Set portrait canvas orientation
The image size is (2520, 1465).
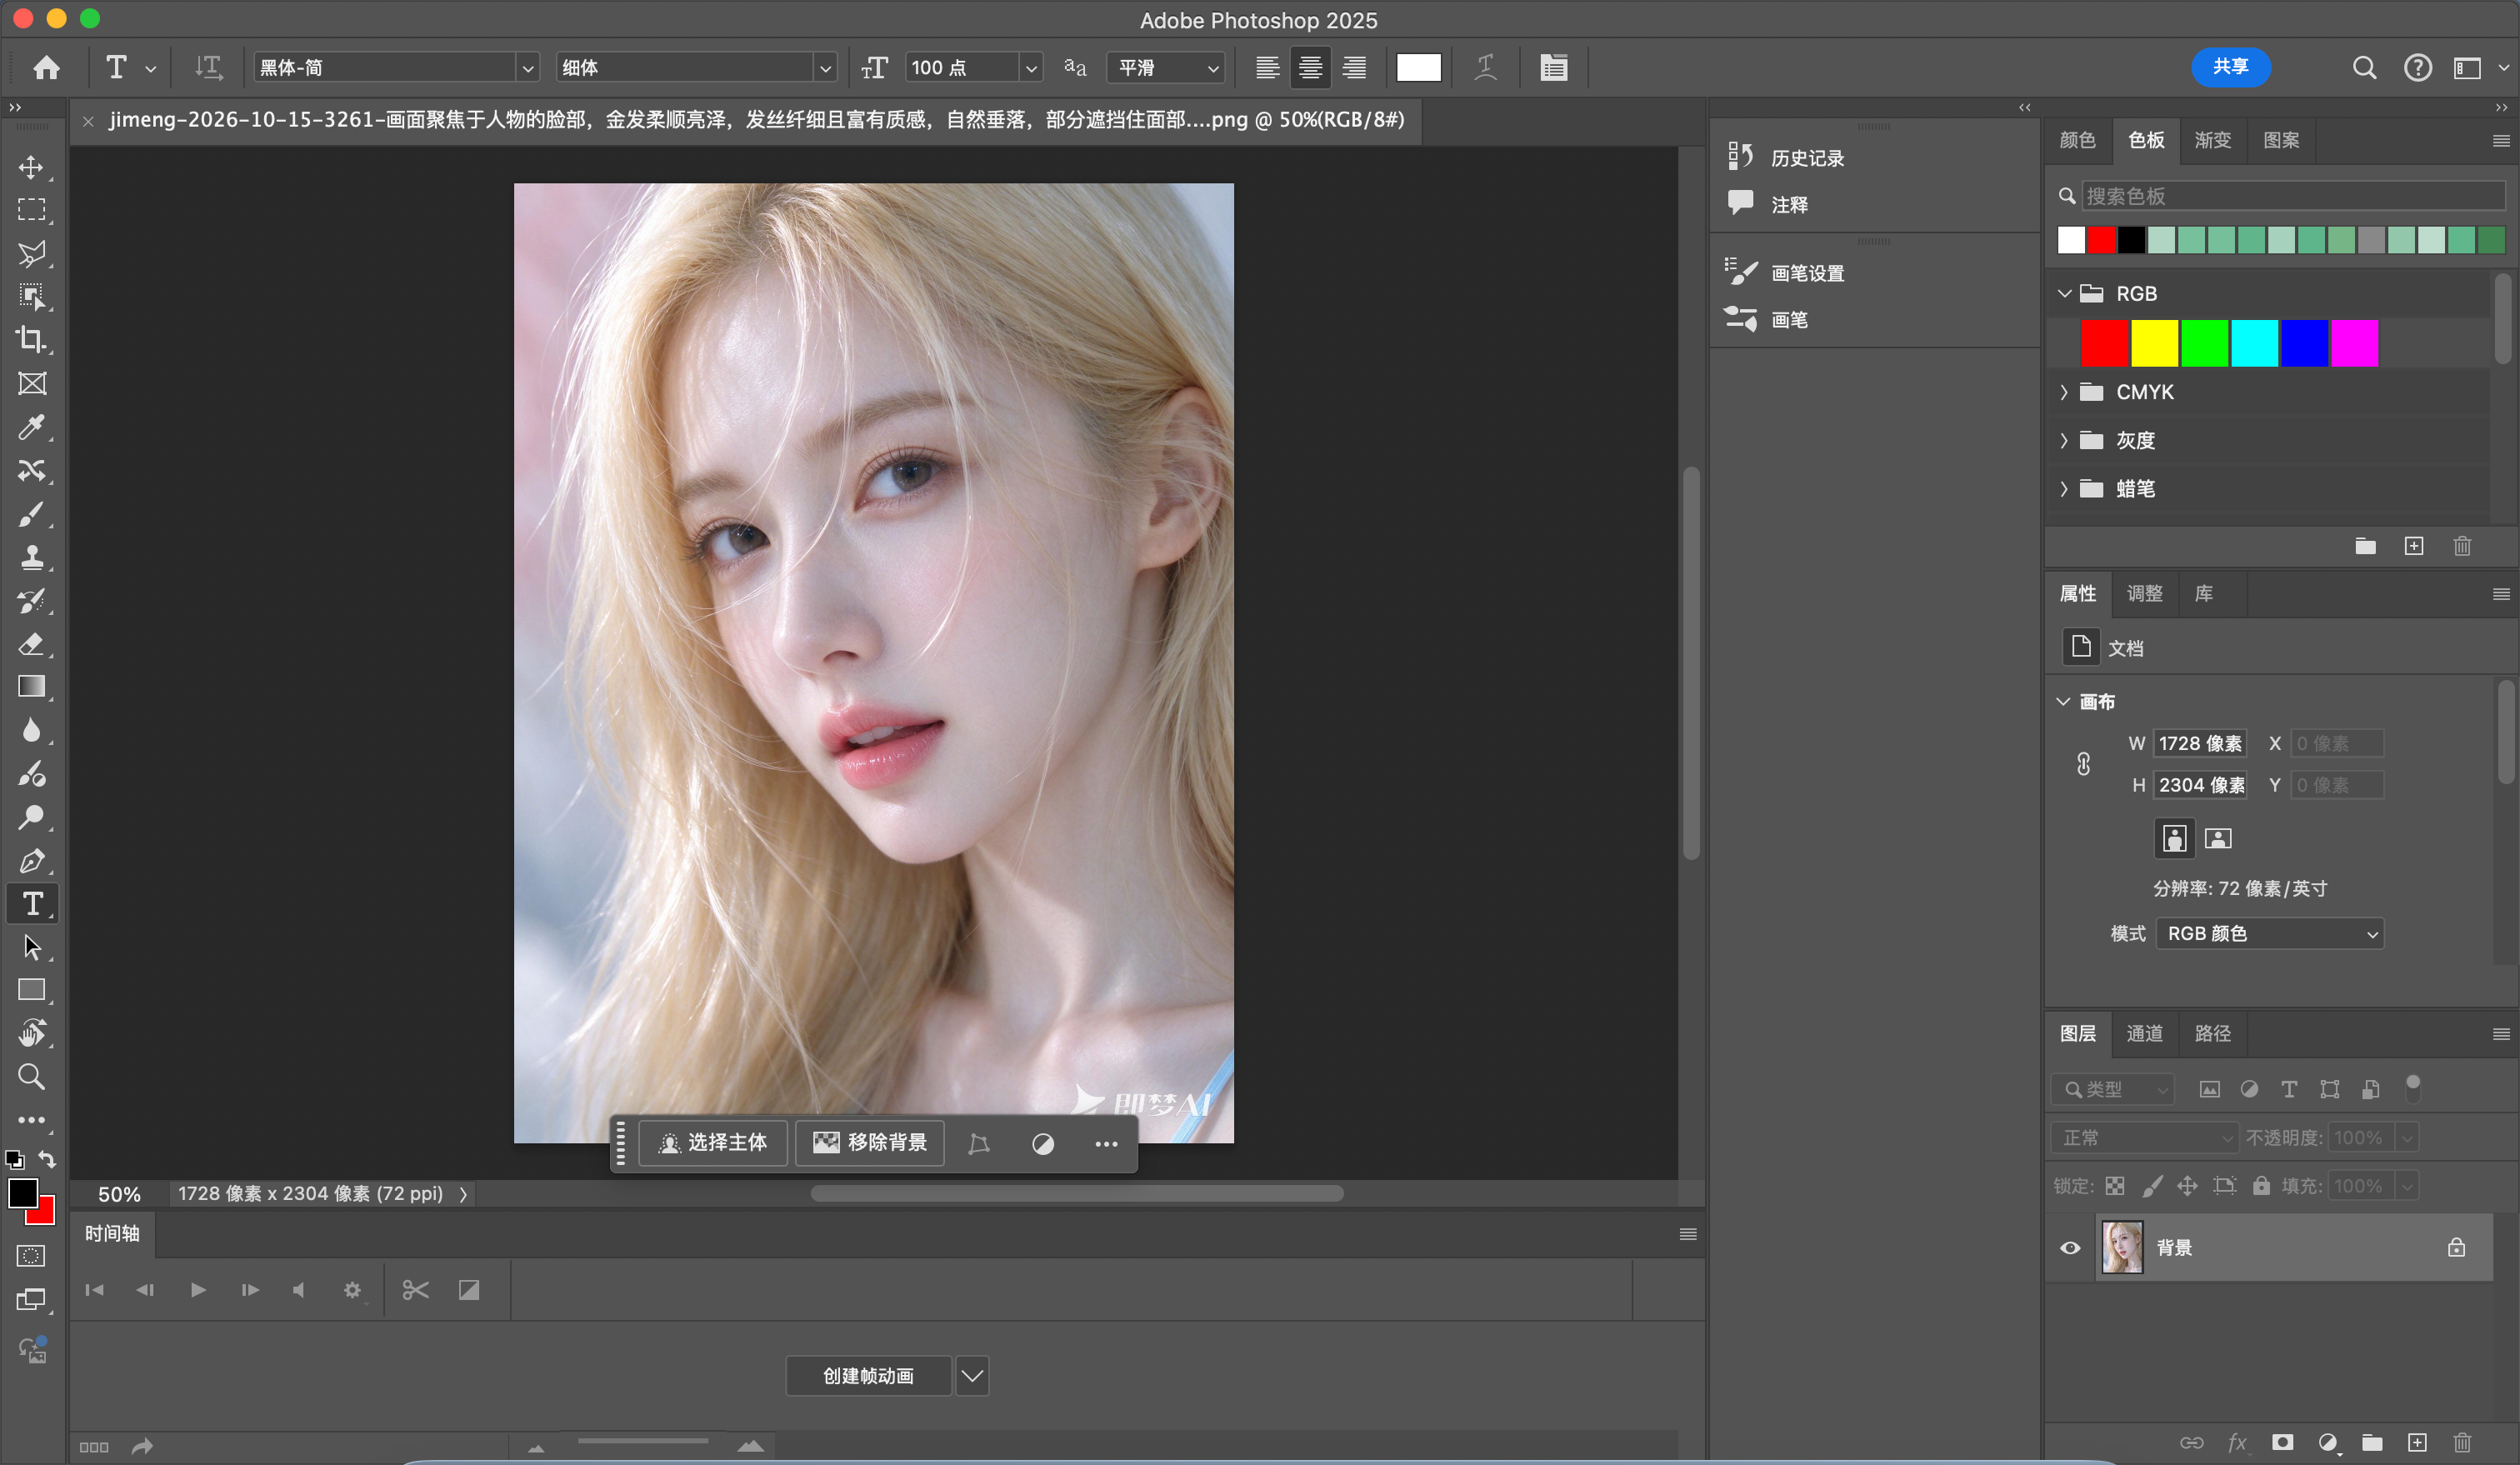[x=2174, y=838]
